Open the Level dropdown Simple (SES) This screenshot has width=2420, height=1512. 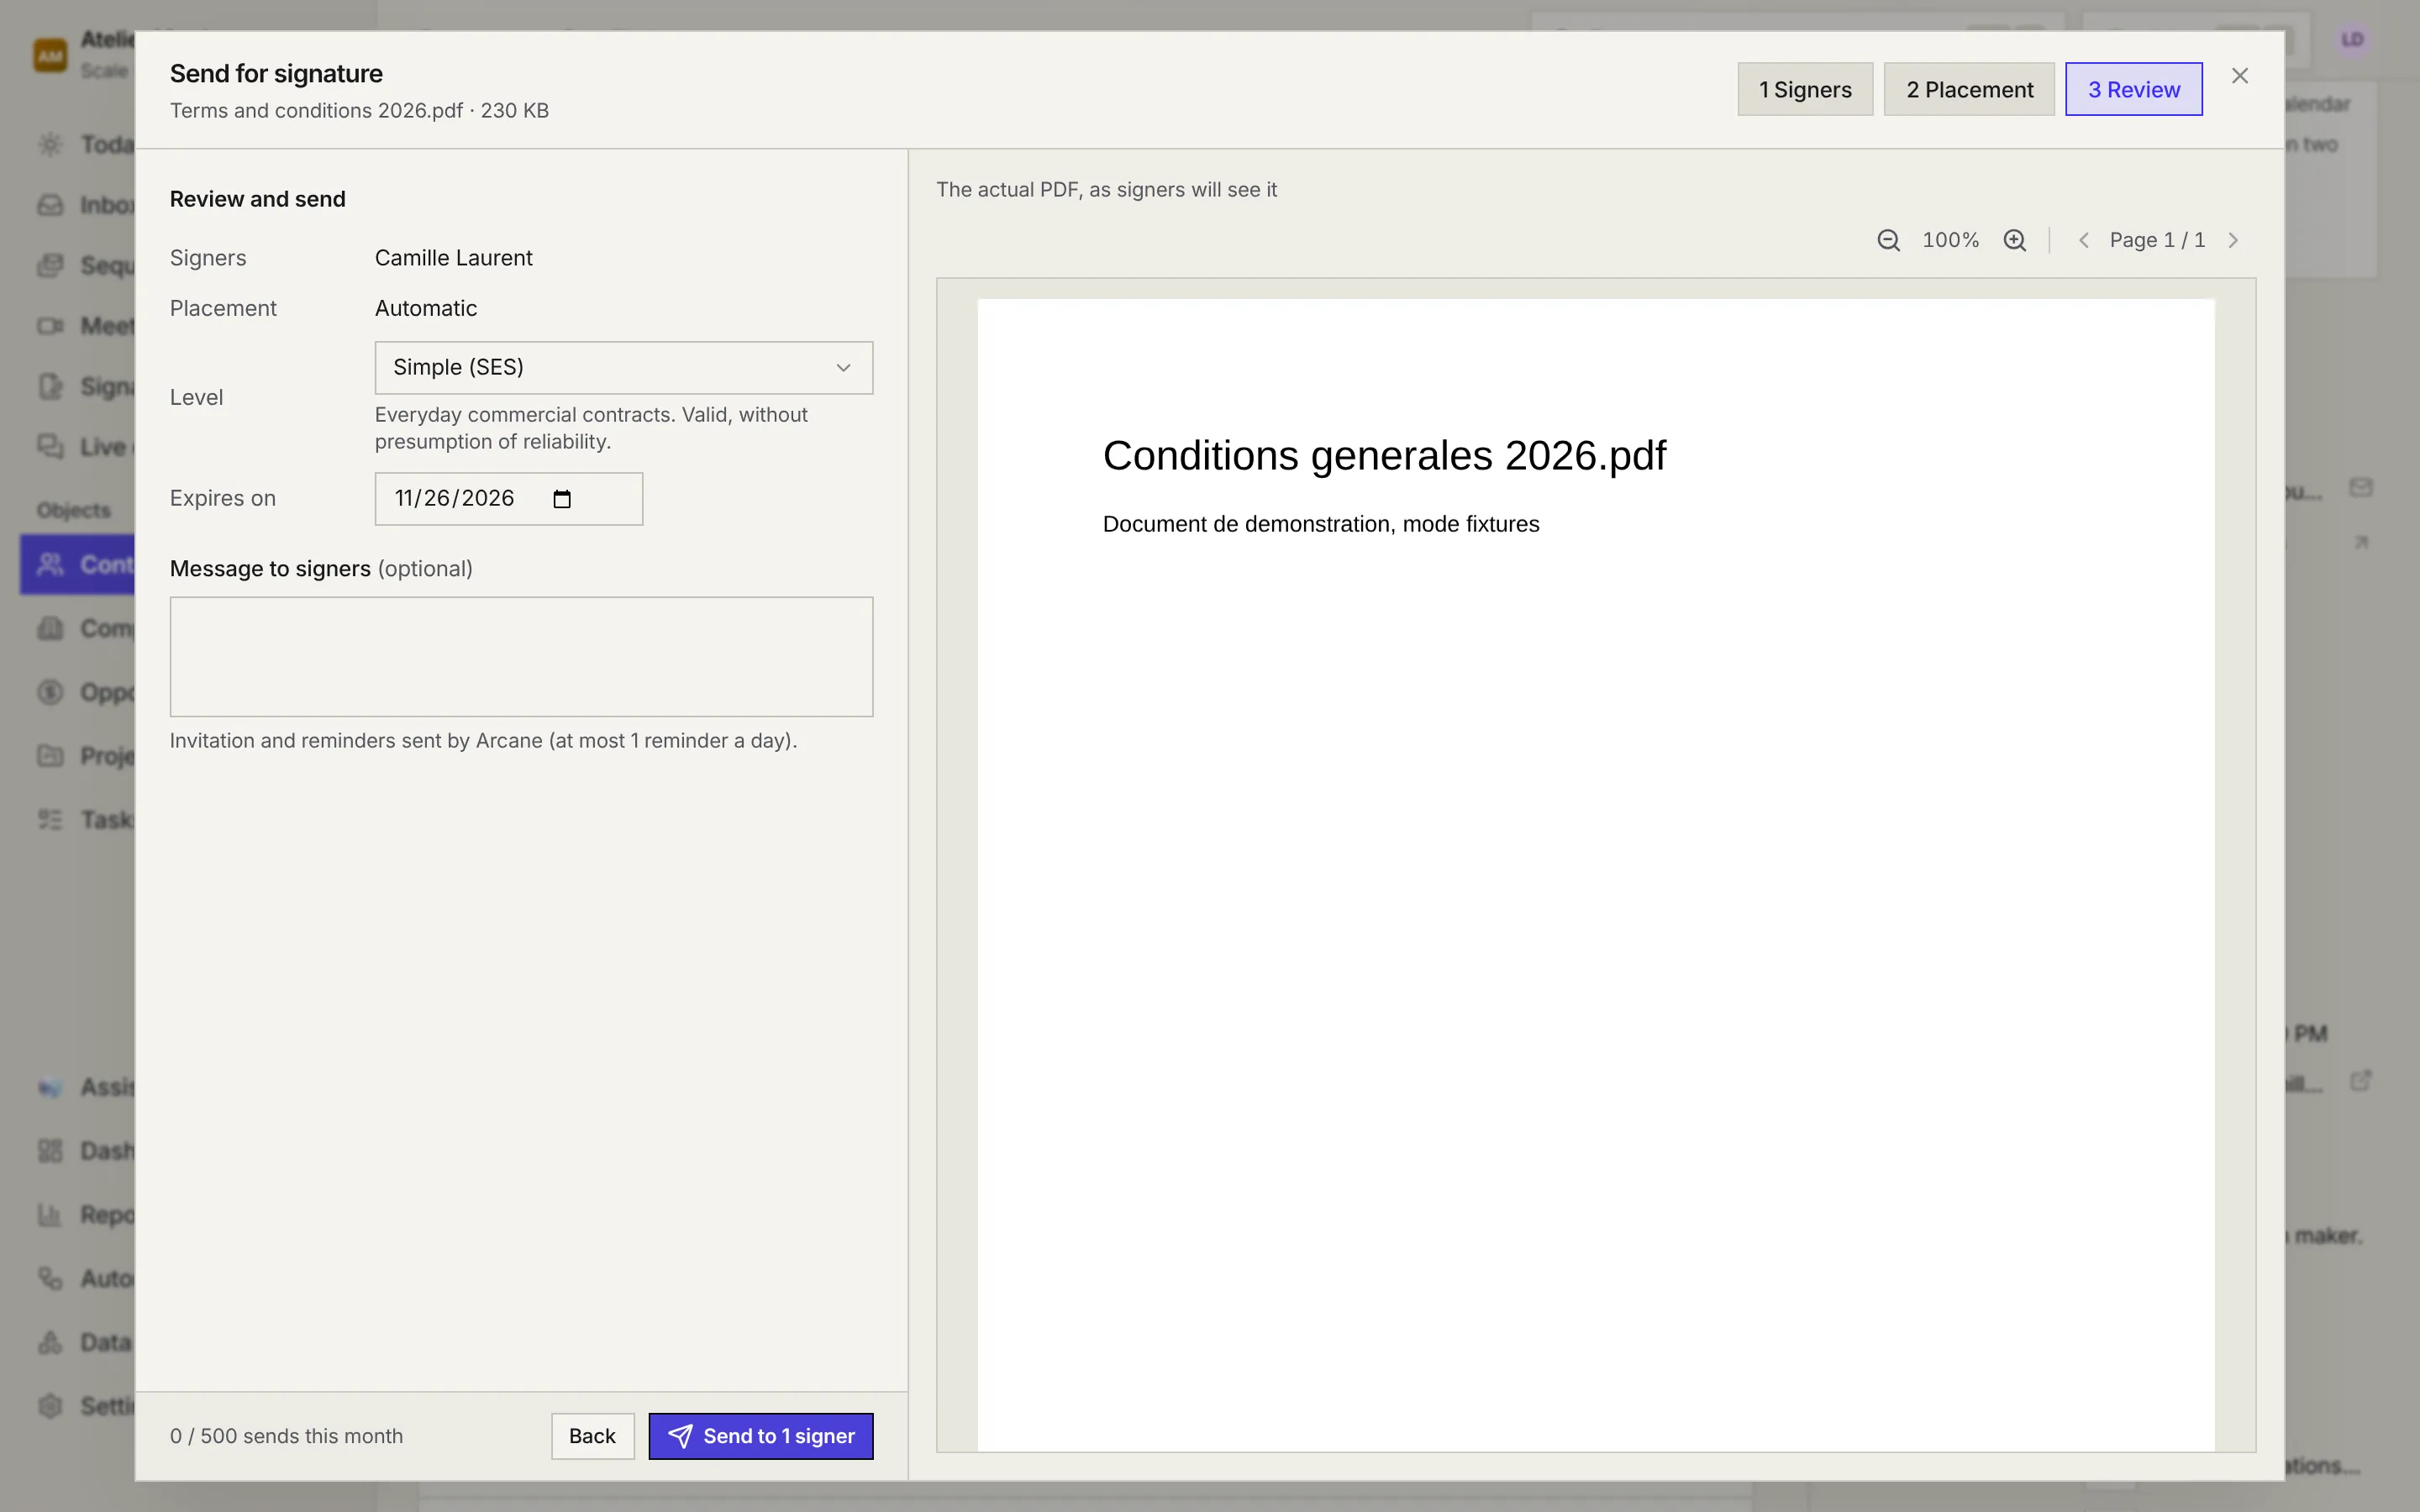[x=624, y=368]
